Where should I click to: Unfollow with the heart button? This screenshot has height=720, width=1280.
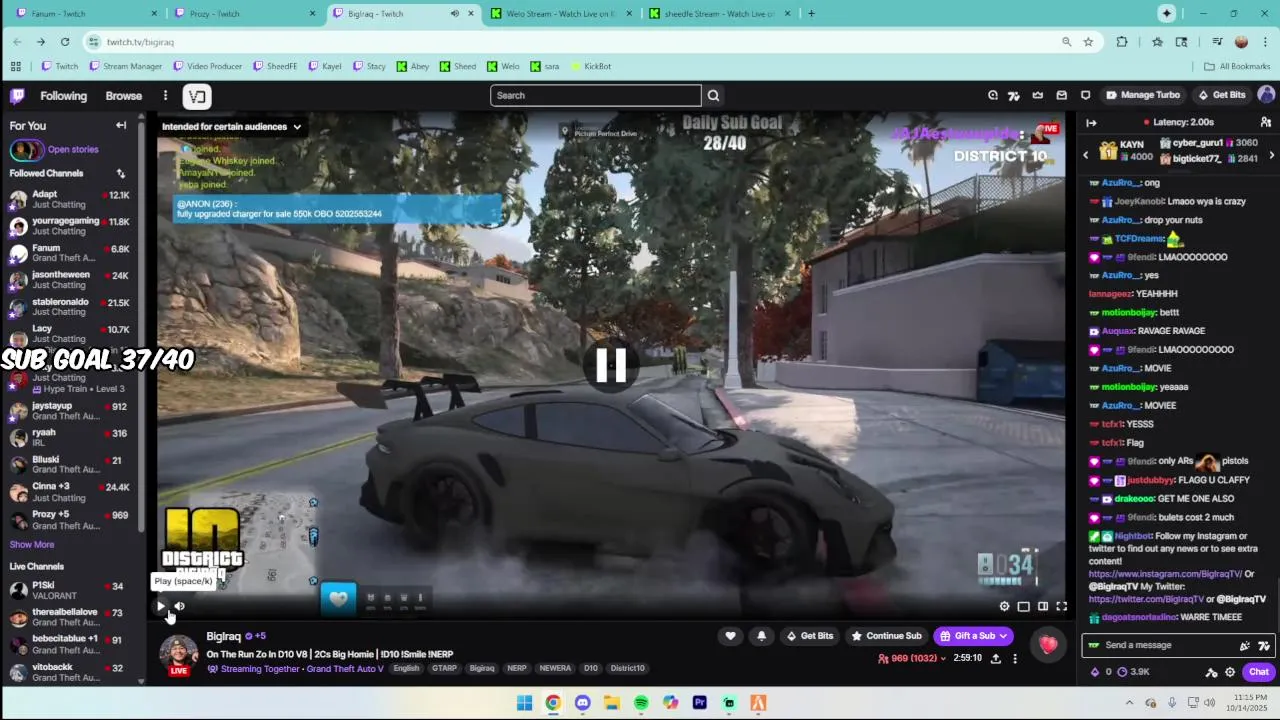tap(730, 636)
